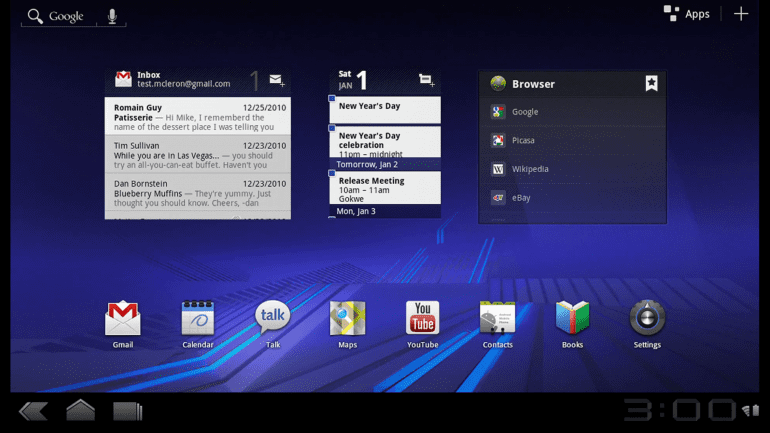Image resolution: width=770 pixels, height=433 pixels.
Task: Tap the Browser globe icon in the widget header
Action: tap(498, 84)
